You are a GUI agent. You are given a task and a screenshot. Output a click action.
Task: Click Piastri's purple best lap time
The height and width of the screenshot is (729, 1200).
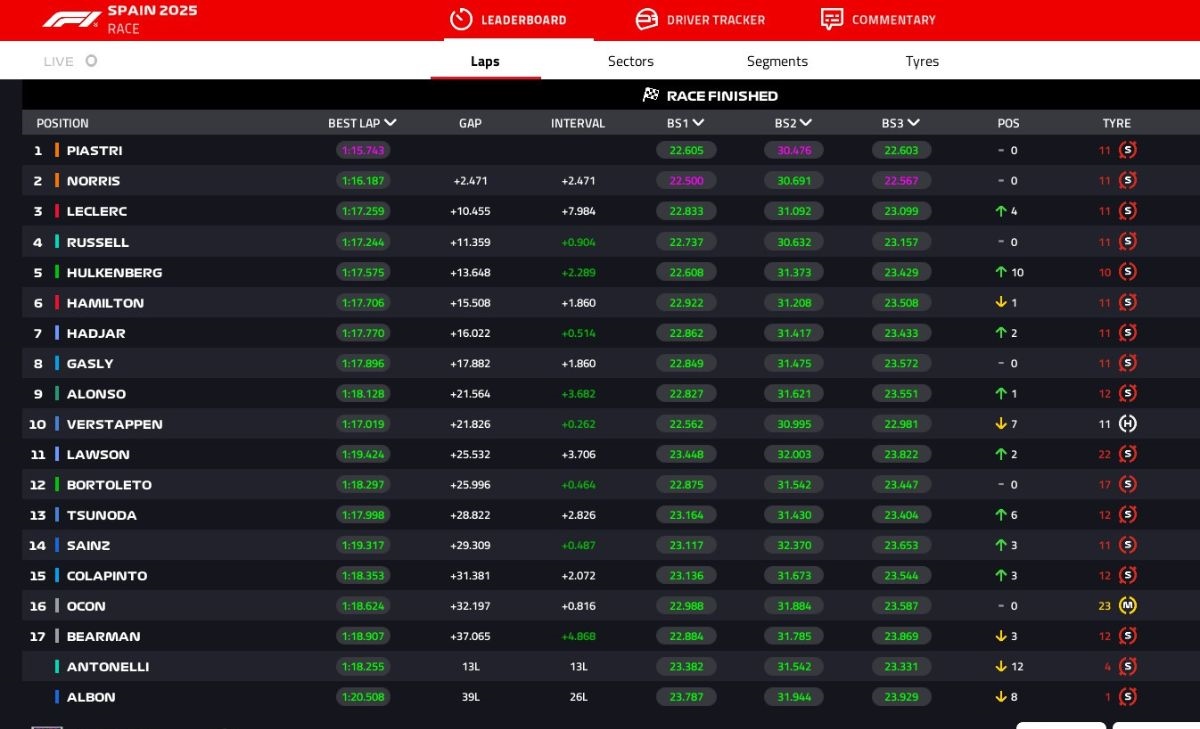[x=363, y=151]
